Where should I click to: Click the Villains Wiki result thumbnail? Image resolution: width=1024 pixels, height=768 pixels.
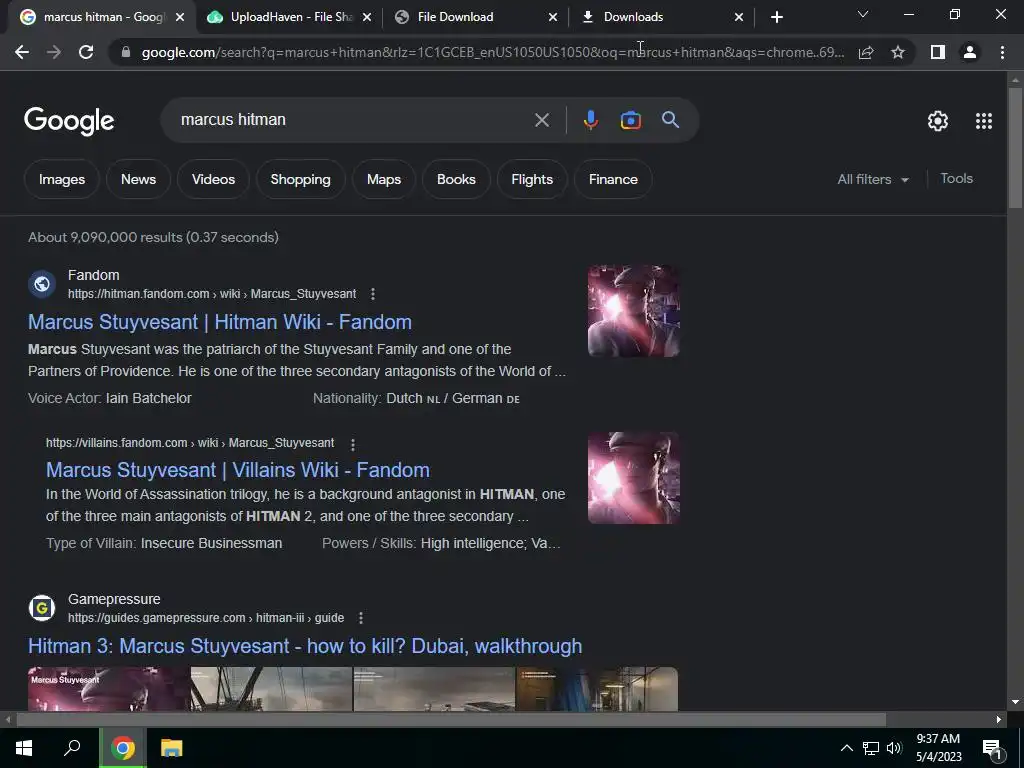[x=633, y=478]
